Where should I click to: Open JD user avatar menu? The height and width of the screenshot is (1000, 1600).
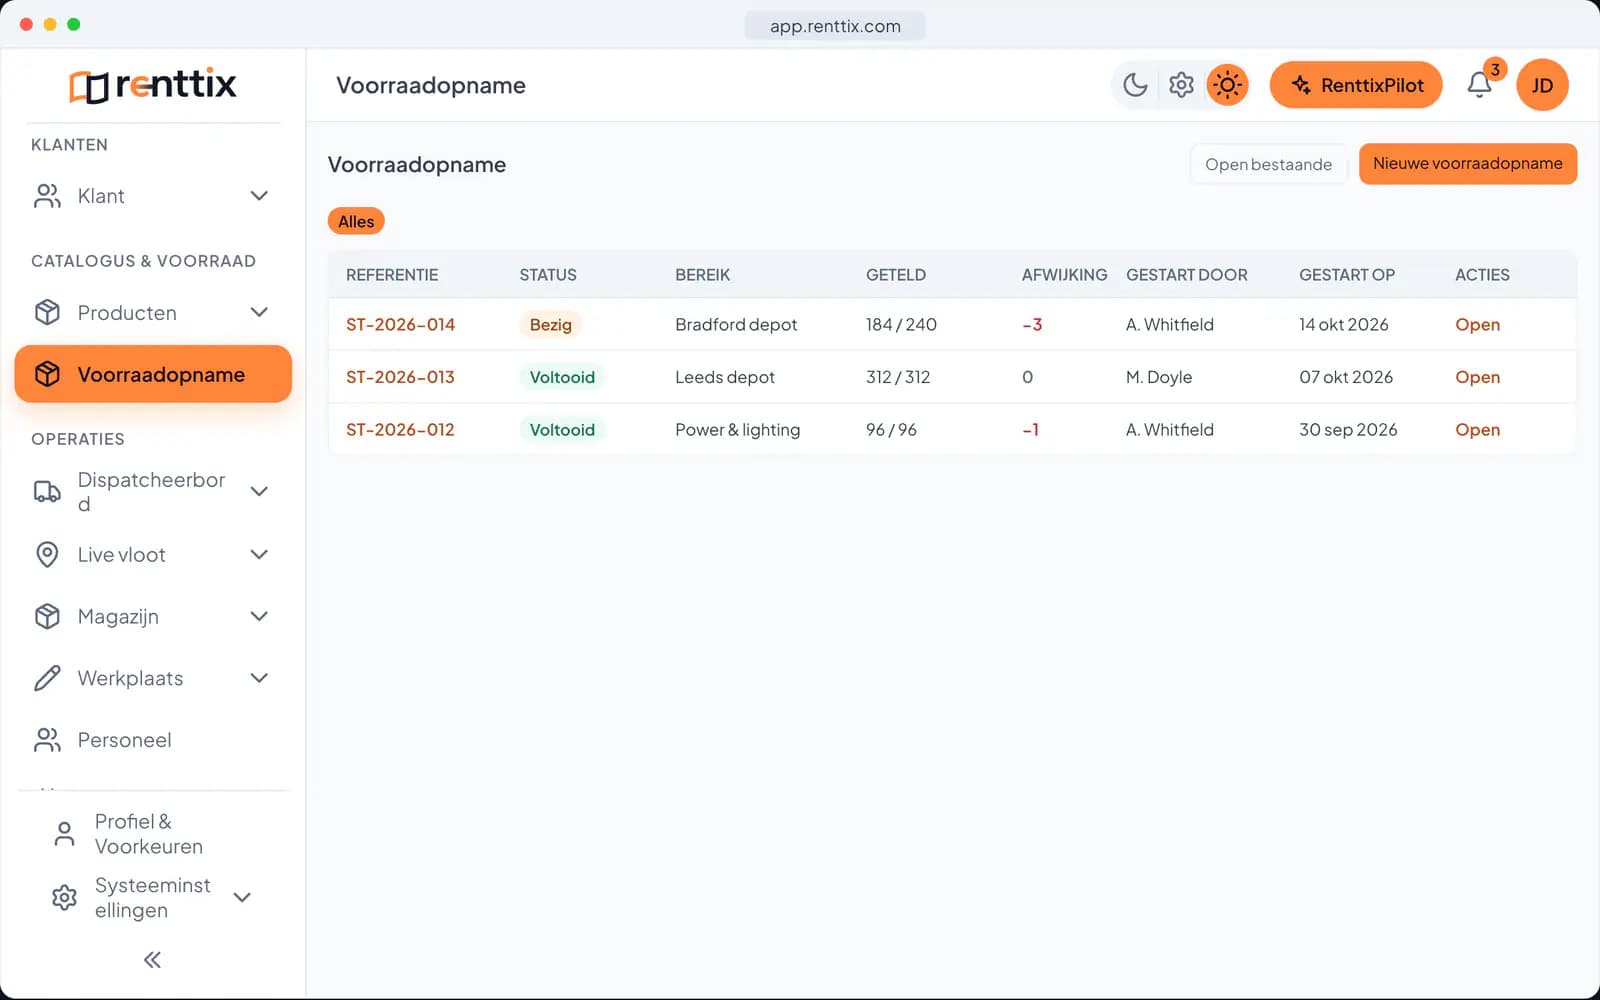(1542, 85)
